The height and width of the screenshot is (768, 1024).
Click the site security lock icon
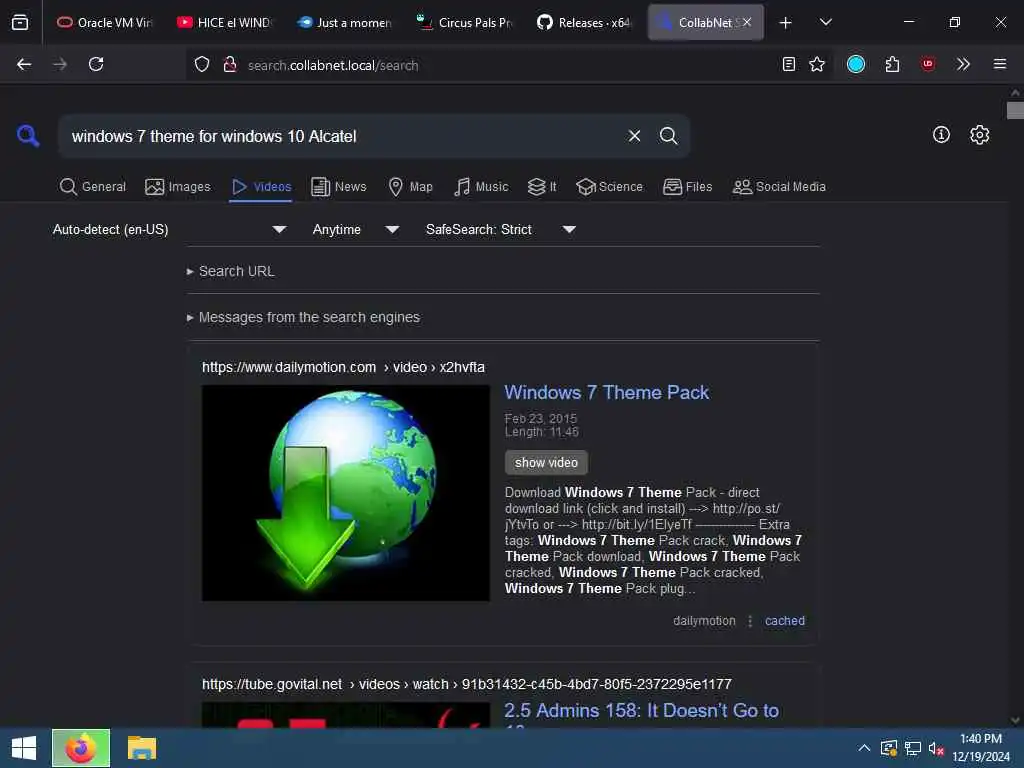229,64
